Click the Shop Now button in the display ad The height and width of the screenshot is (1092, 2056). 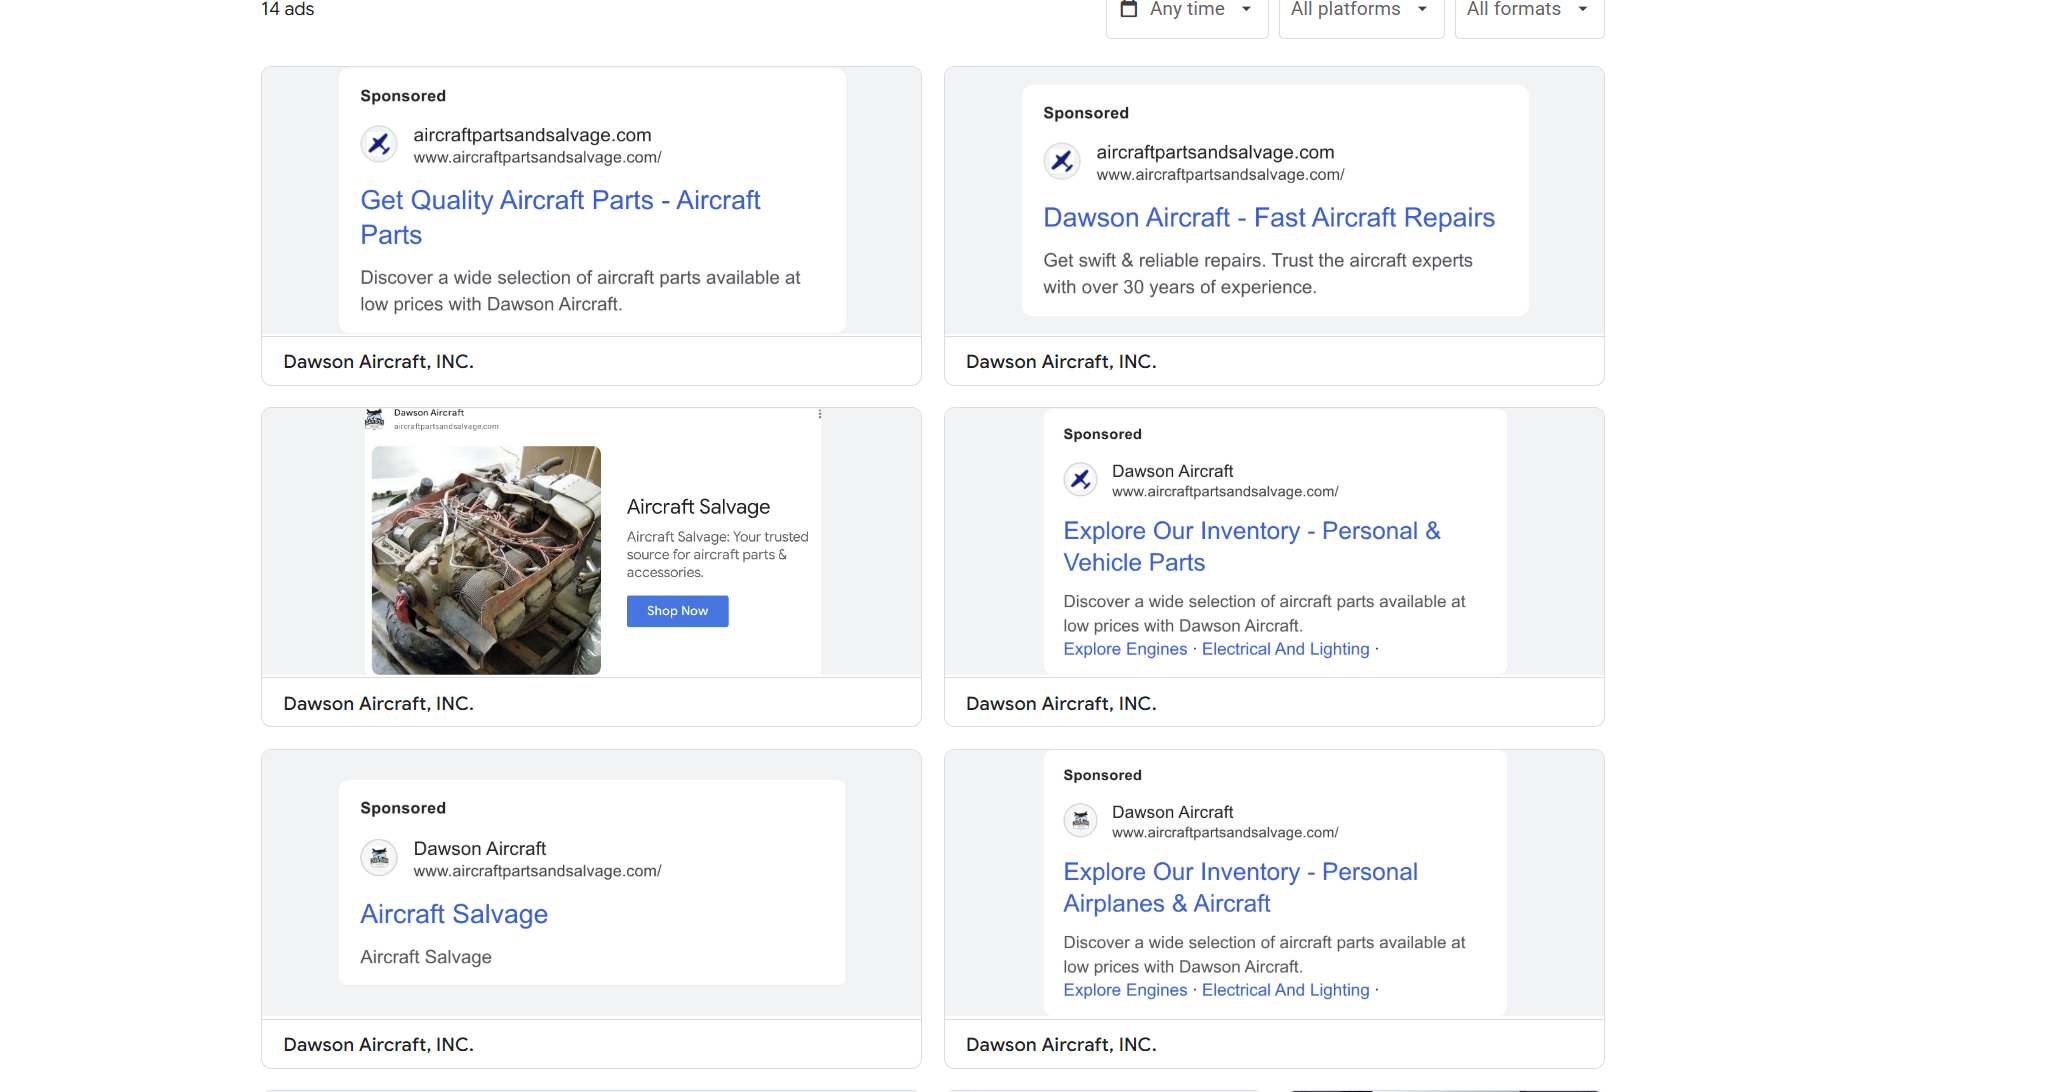[x=677, y=611]
